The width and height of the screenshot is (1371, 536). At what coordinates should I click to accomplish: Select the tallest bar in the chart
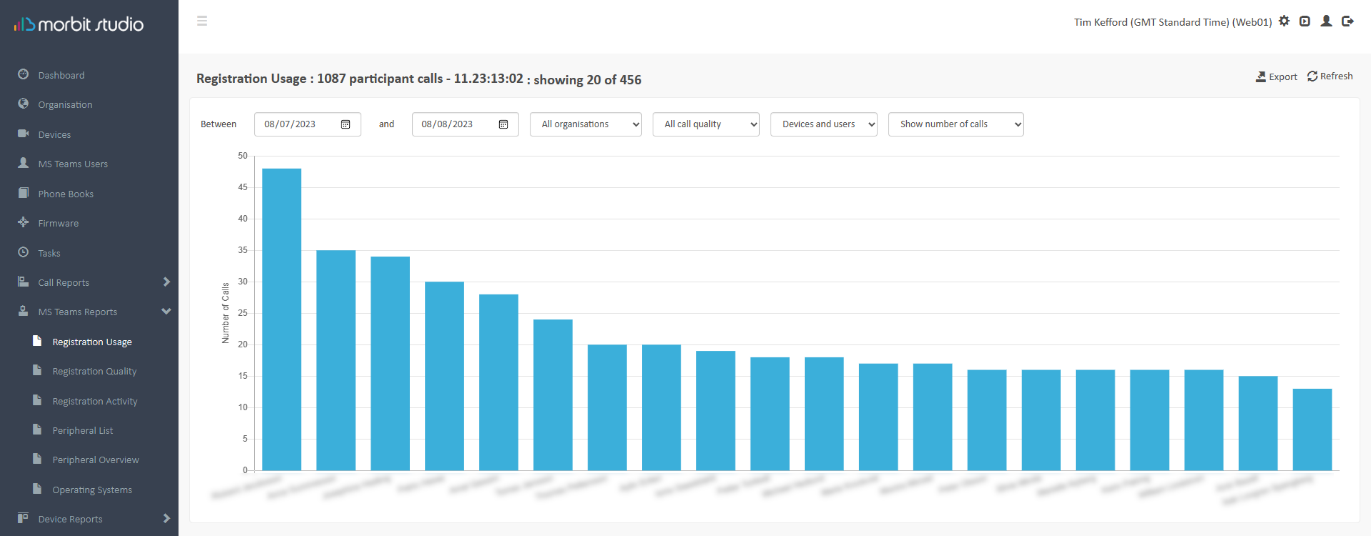click(x=282, y=319)
